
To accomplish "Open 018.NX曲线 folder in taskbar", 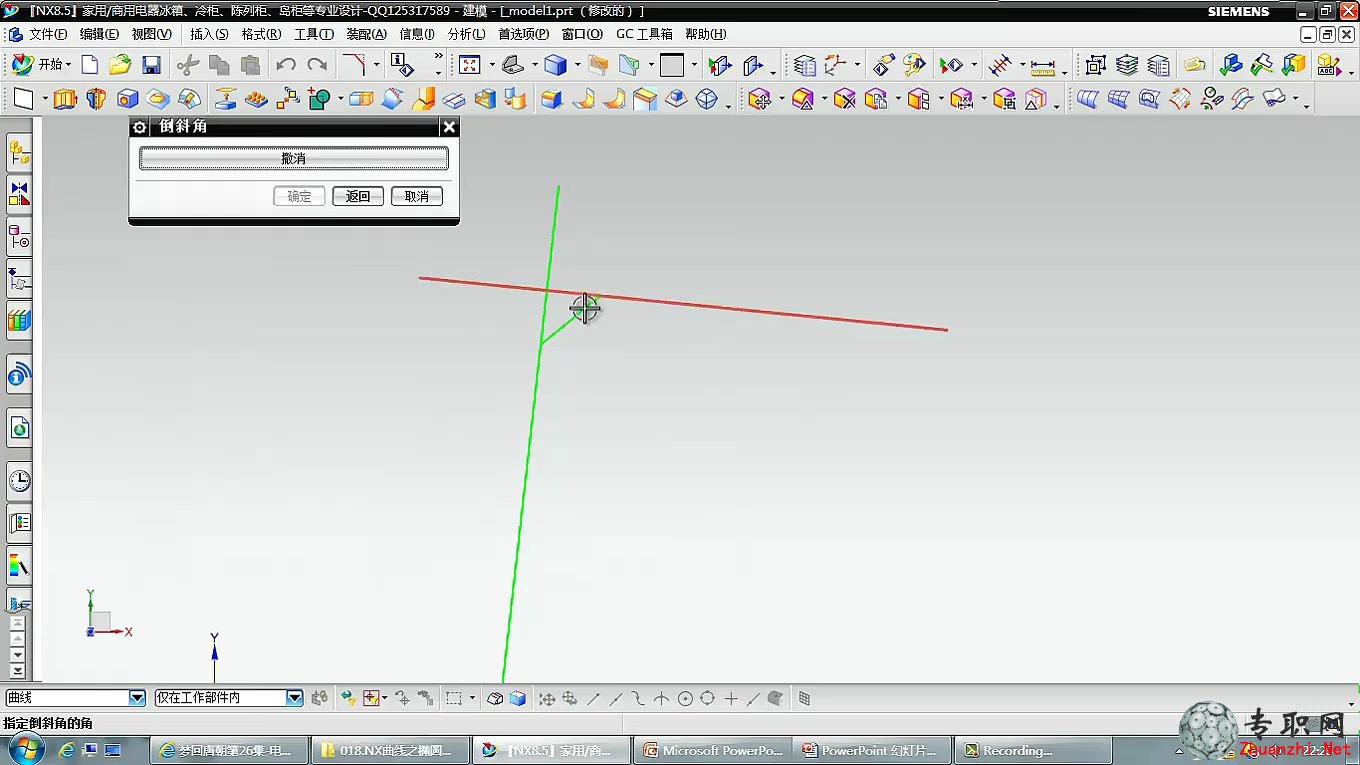I will (391, 750).
